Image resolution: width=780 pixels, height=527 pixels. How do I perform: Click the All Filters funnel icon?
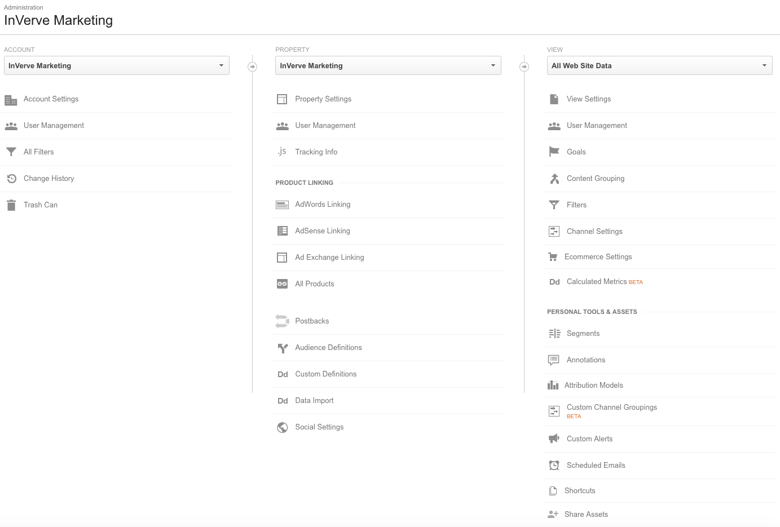tap(11, 152)
